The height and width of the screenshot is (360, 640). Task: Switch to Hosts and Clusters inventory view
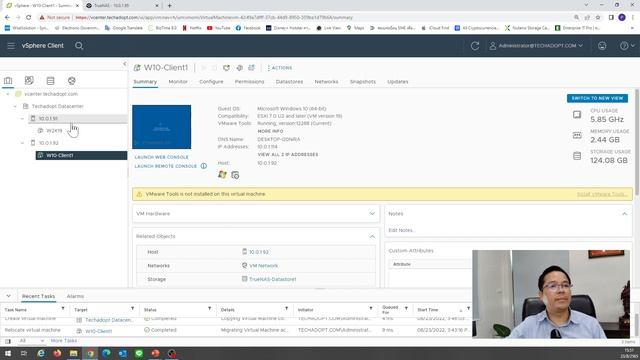point(8,80)
